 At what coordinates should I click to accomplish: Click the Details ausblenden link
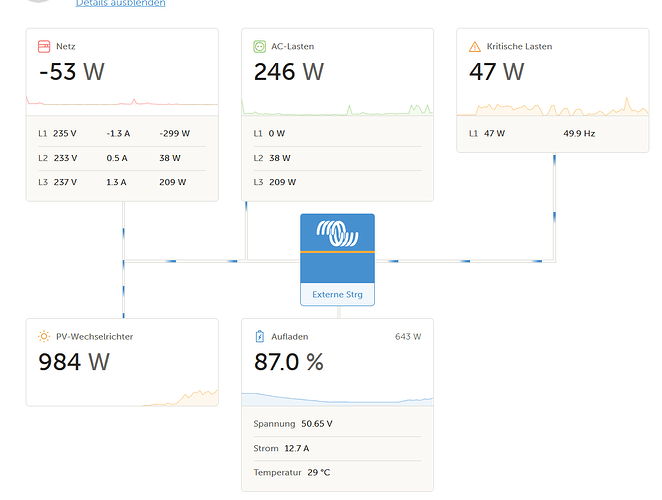[x=121, y=3]
